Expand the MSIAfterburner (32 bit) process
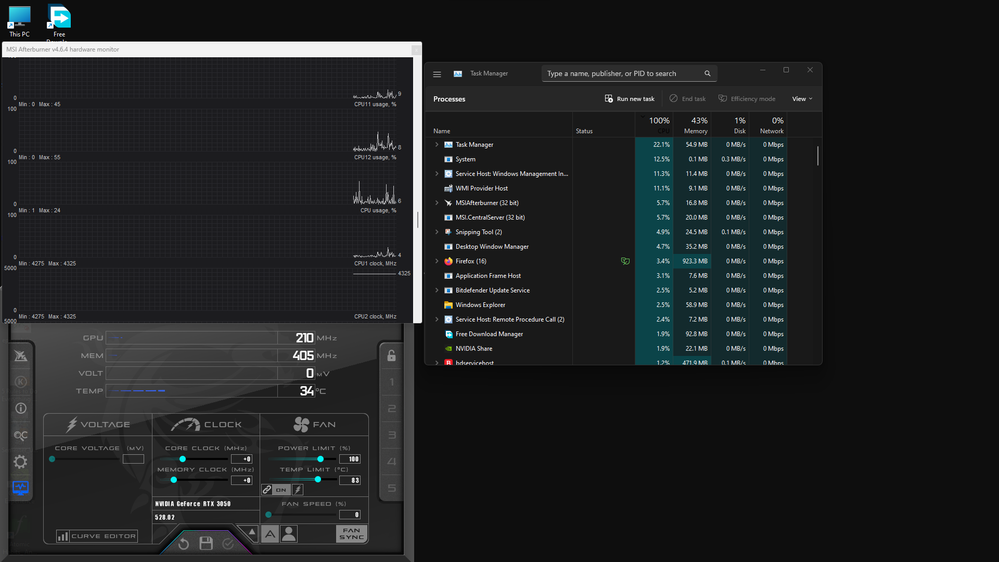 [x=436, y=203]
